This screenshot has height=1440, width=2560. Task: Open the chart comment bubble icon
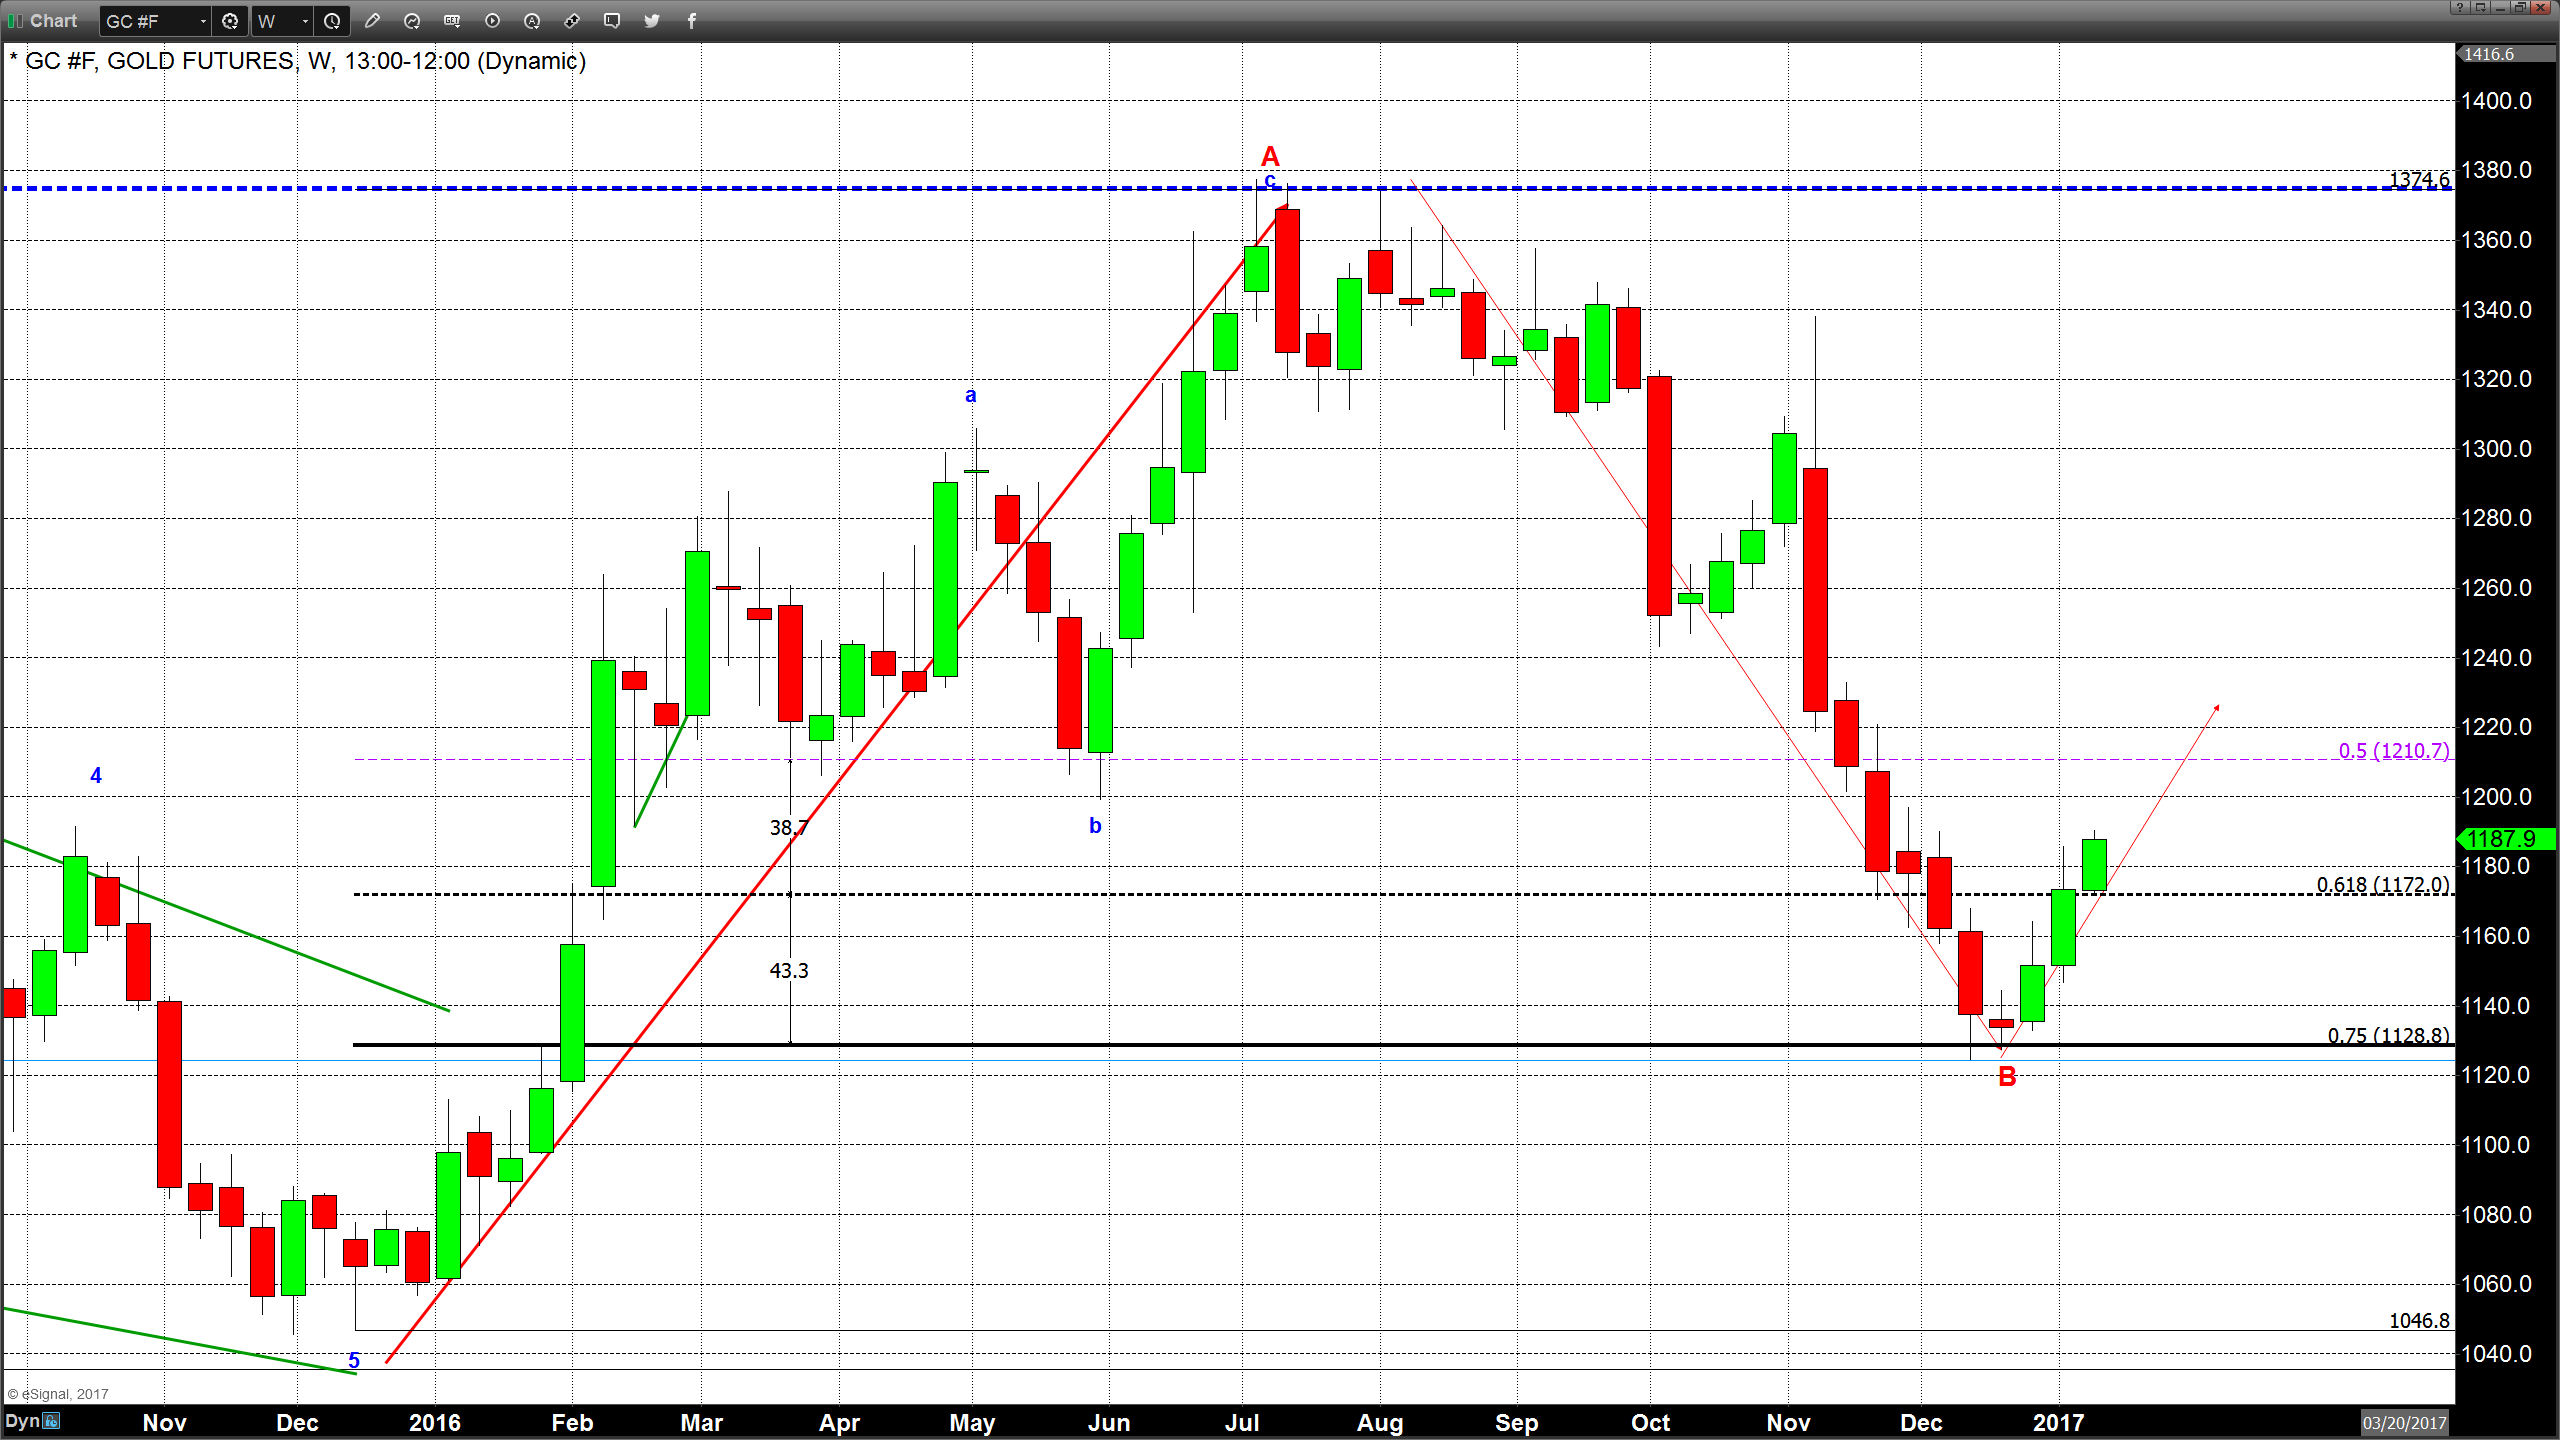click(x=612, y=21)
